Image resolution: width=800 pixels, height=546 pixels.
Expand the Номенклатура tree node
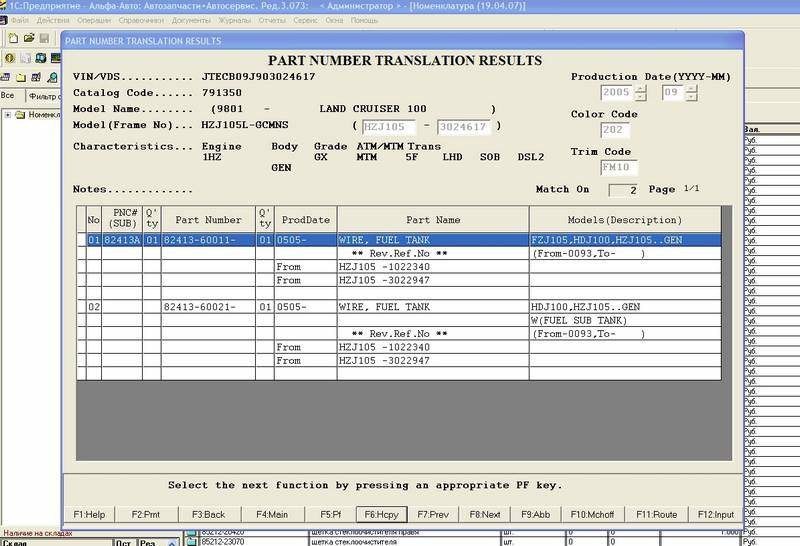tap(8, 115)
